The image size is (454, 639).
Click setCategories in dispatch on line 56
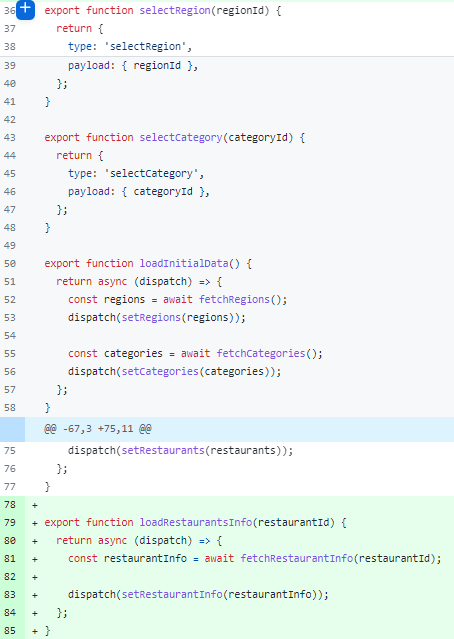point(160,371)
